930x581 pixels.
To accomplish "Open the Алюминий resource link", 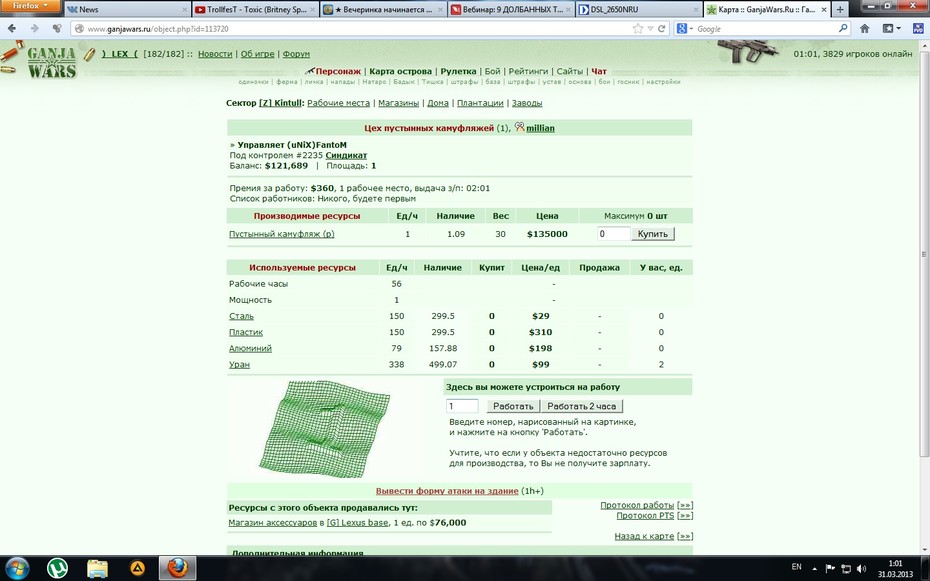I will click(250, 349).
